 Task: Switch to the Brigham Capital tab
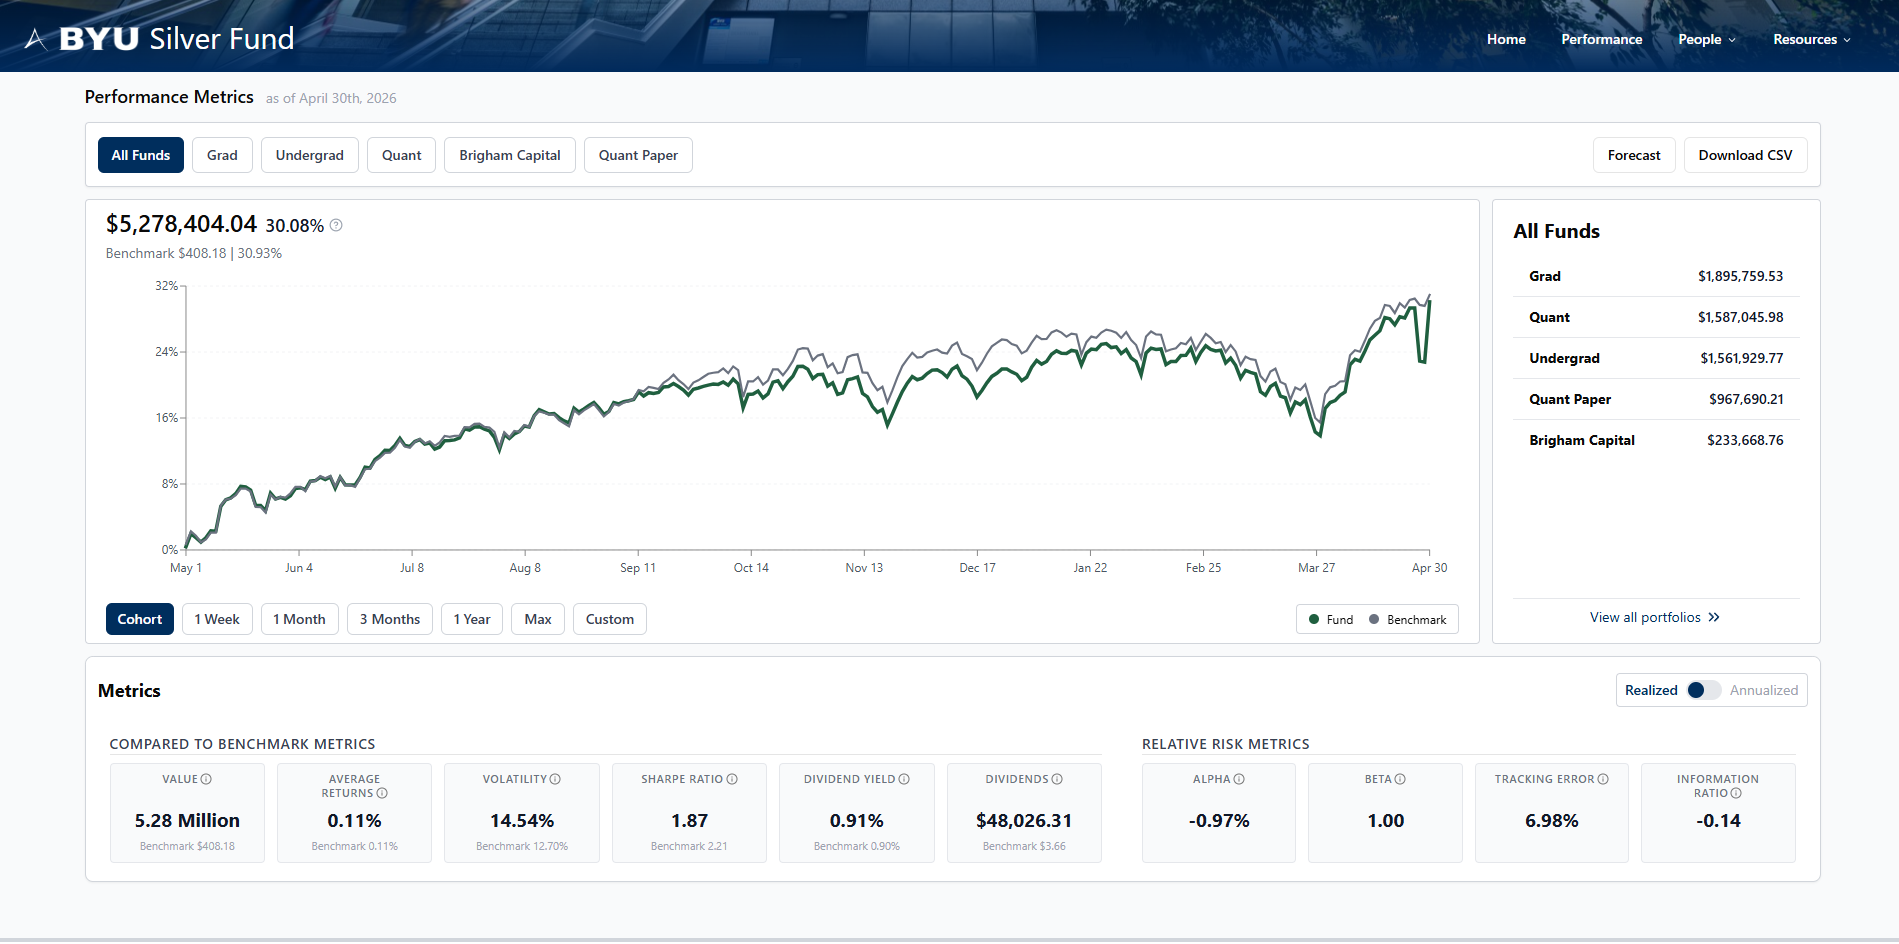click(510, 155)
